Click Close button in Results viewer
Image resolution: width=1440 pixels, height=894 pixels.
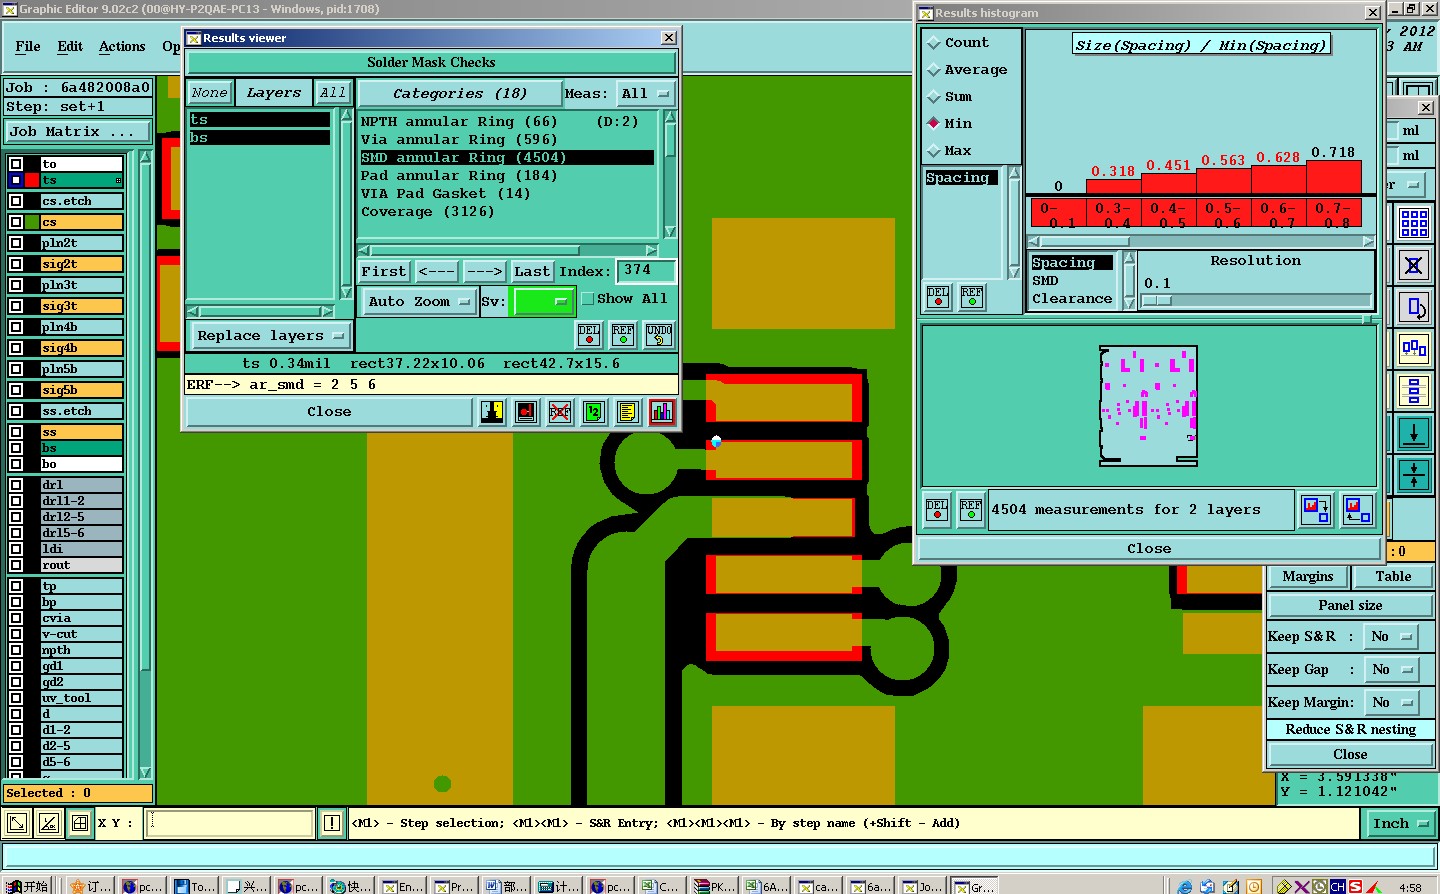click(329, 412)
